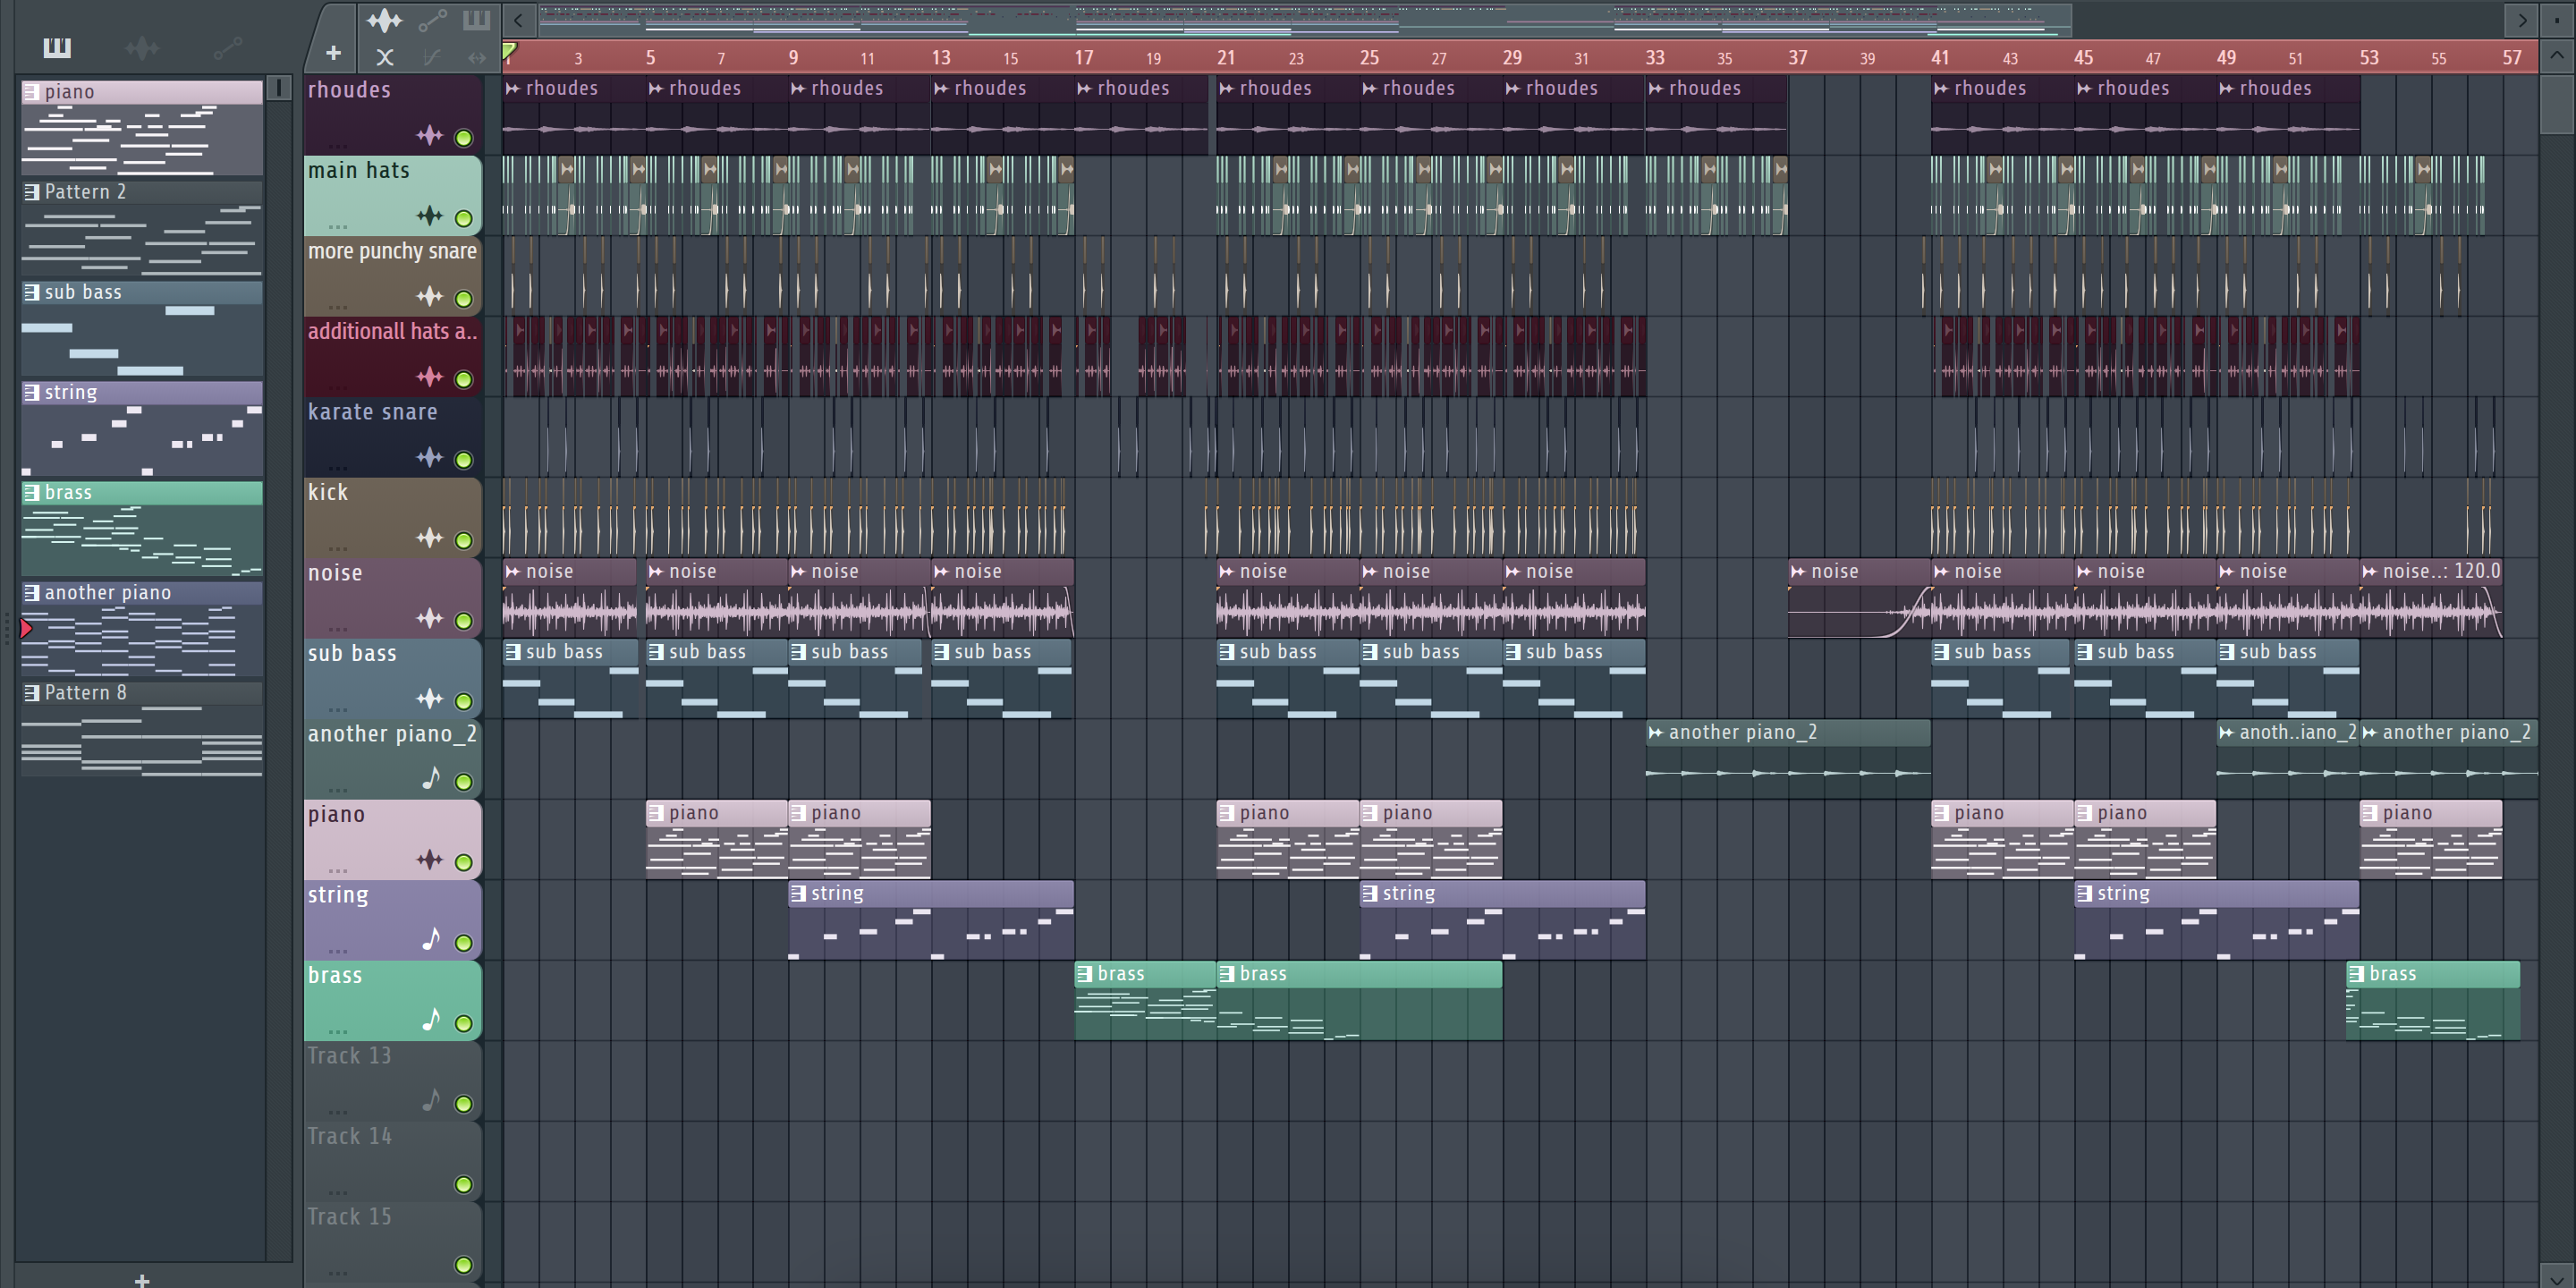Click the note icon on string track
The image size is (2576, 1288).
tap(431, 939)
